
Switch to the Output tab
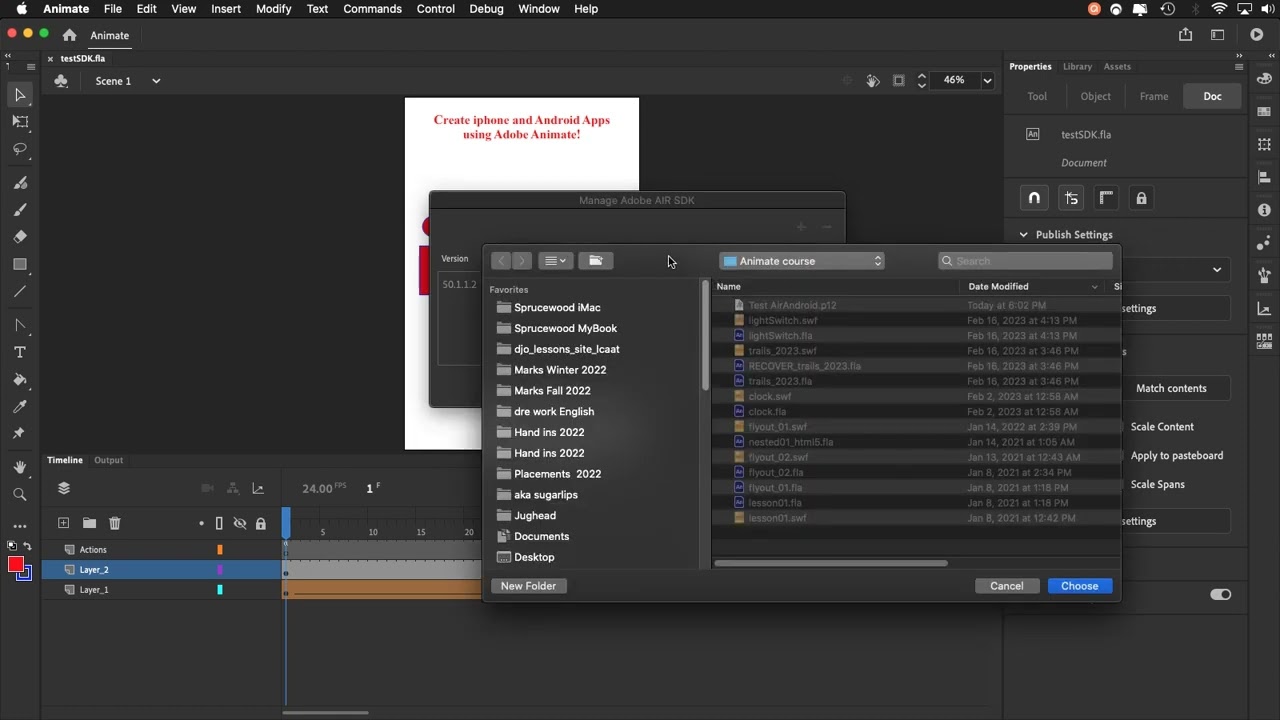108,460
